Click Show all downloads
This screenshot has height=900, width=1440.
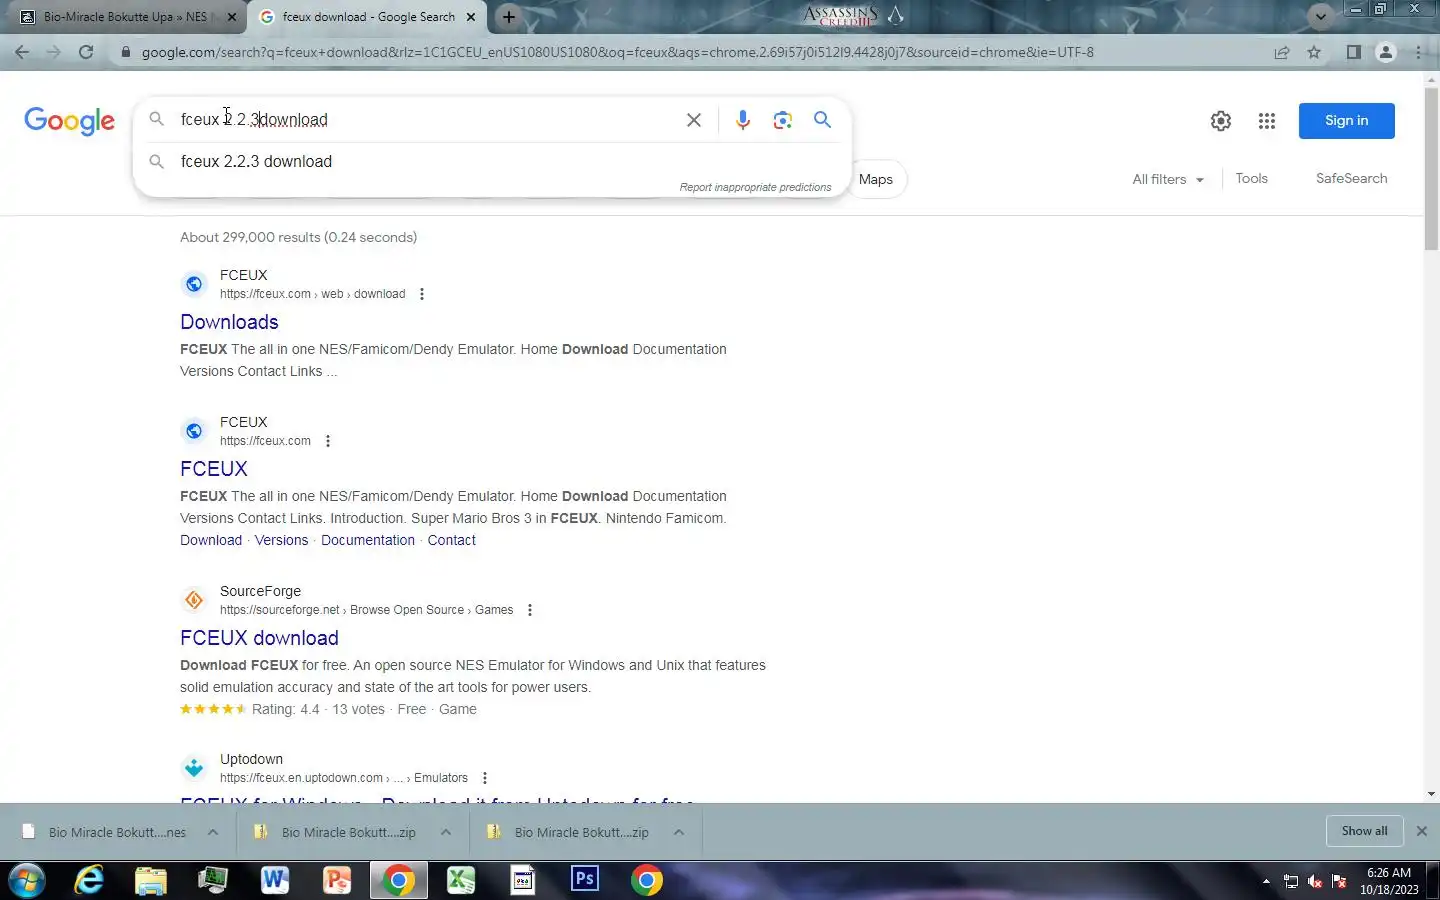pos(1364,831)
